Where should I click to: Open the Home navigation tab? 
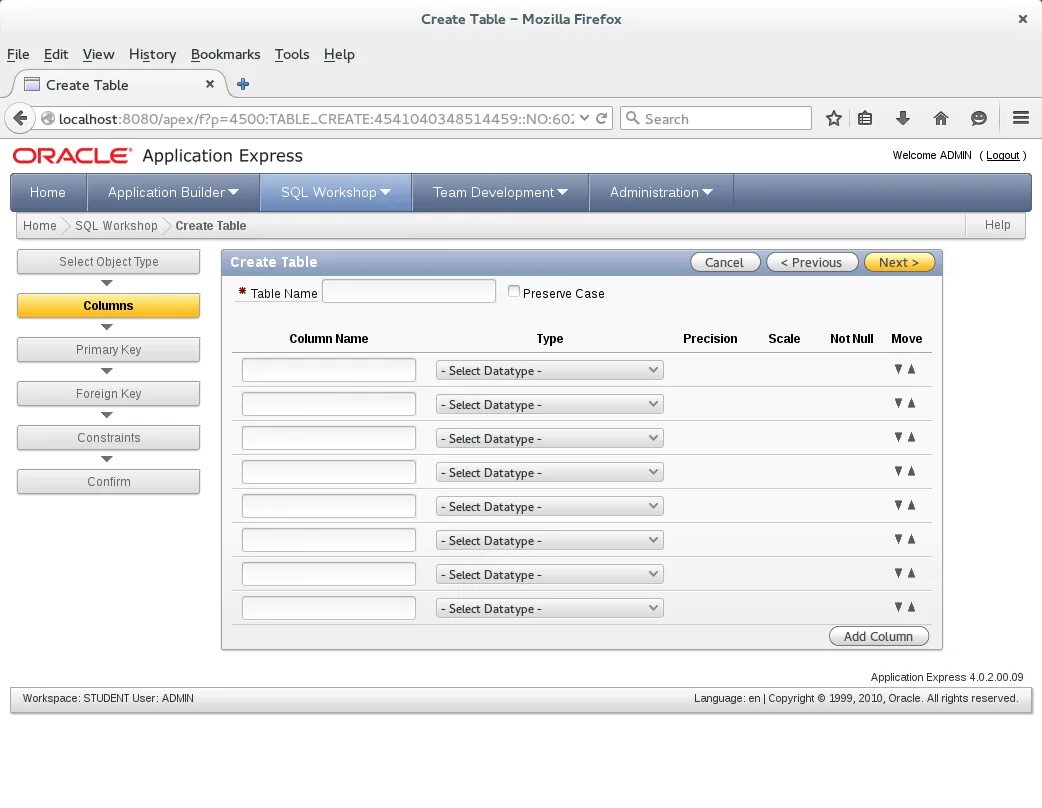(48, 192)
